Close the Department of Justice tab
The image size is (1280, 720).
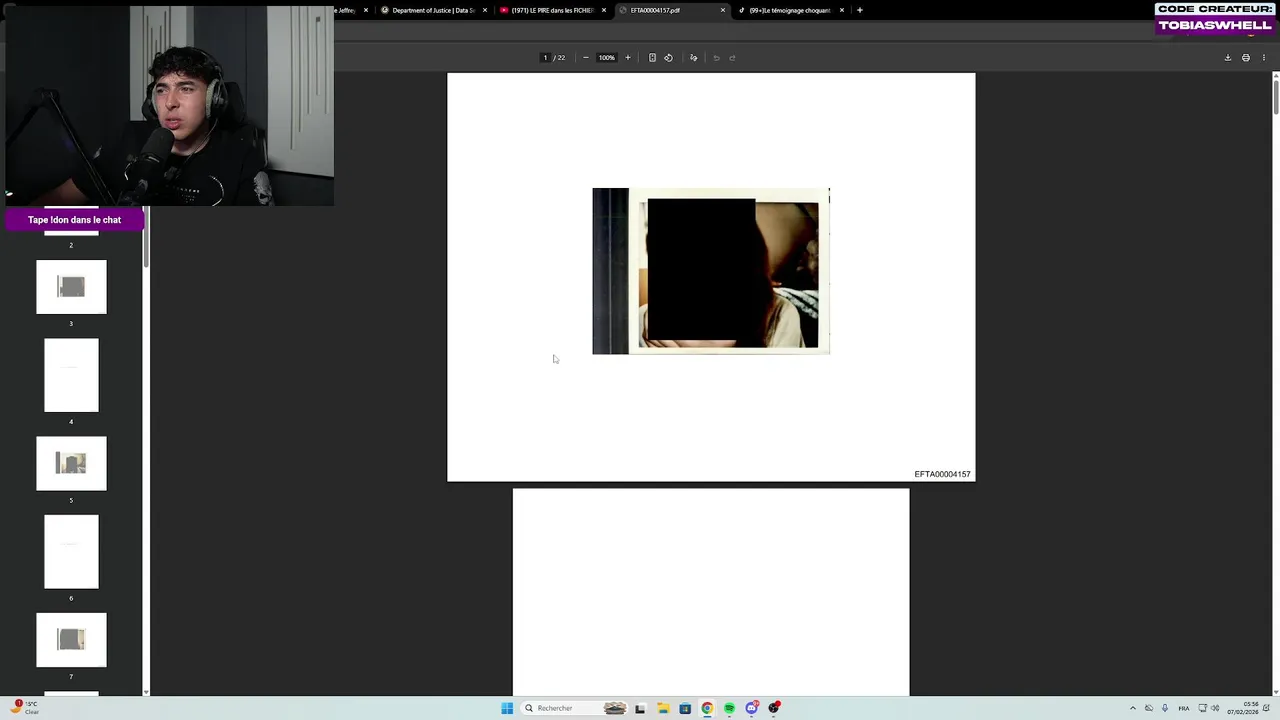point(485,10)
